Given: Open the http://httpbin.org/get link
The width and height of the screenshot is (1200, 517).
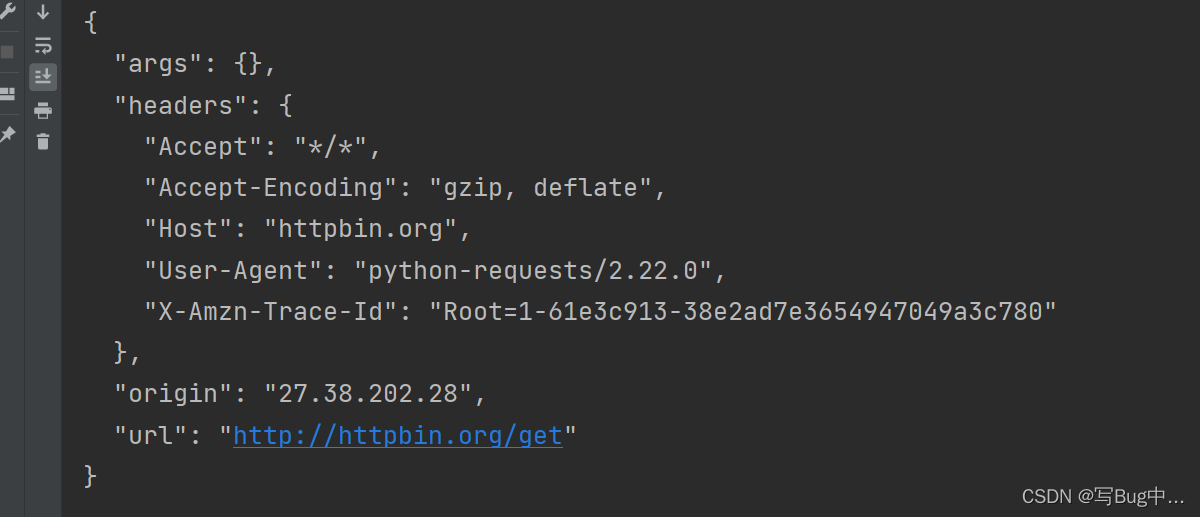Looking at the screenshot, I should (397, 435).
